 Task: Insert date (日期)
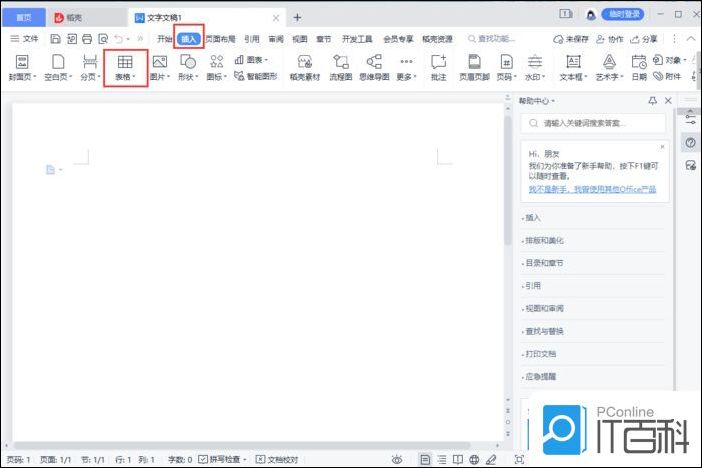coord(639,68)
